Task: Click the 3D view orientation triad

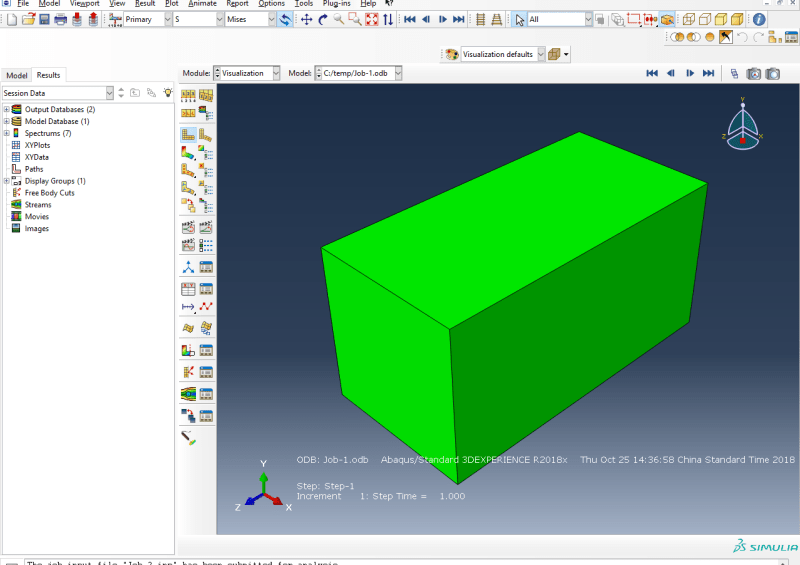Action: [742, 124]
